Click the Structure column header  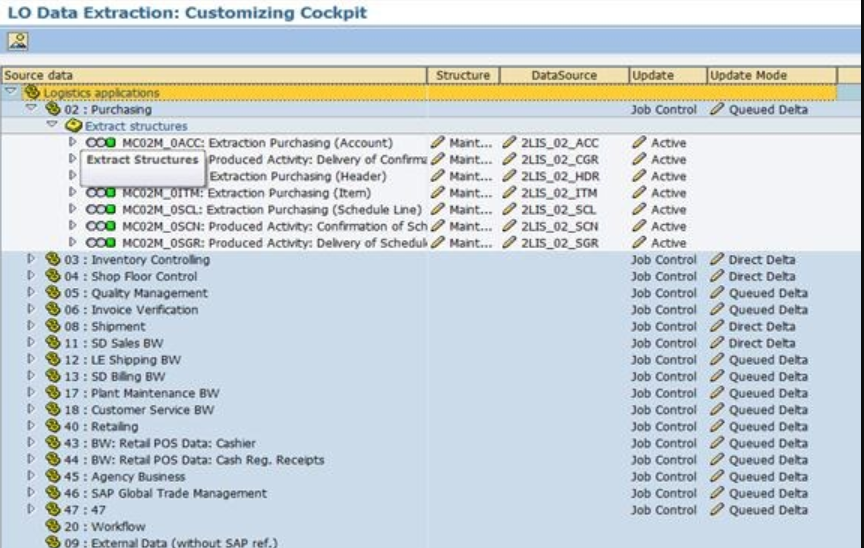[x=463, y=75]
